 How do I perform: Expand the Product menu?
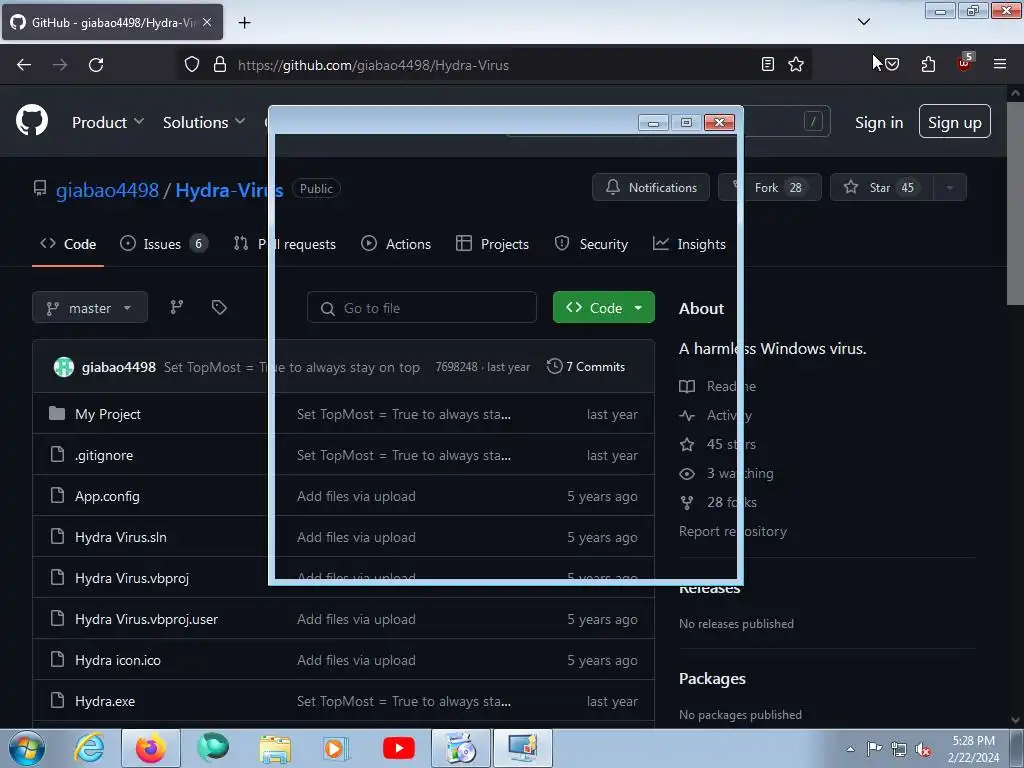(x=108, y=122)
